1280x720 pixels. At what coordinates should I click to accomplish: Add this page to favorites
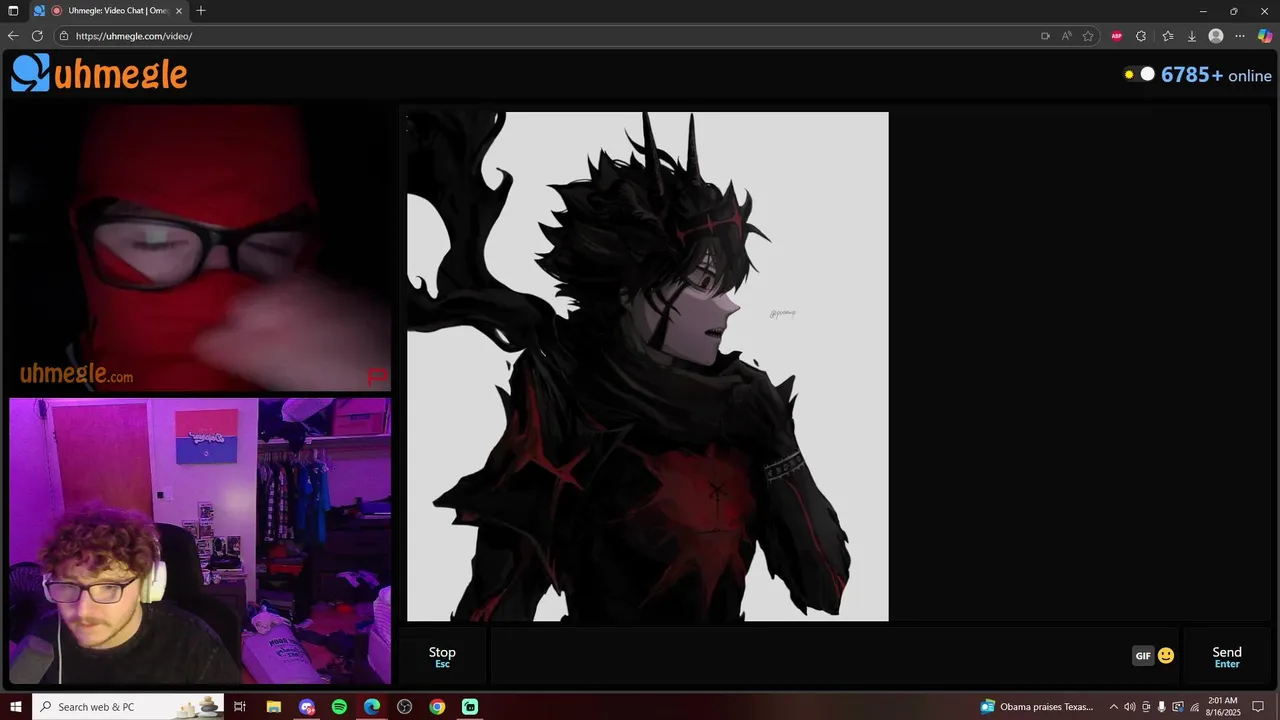(1088, 36)
